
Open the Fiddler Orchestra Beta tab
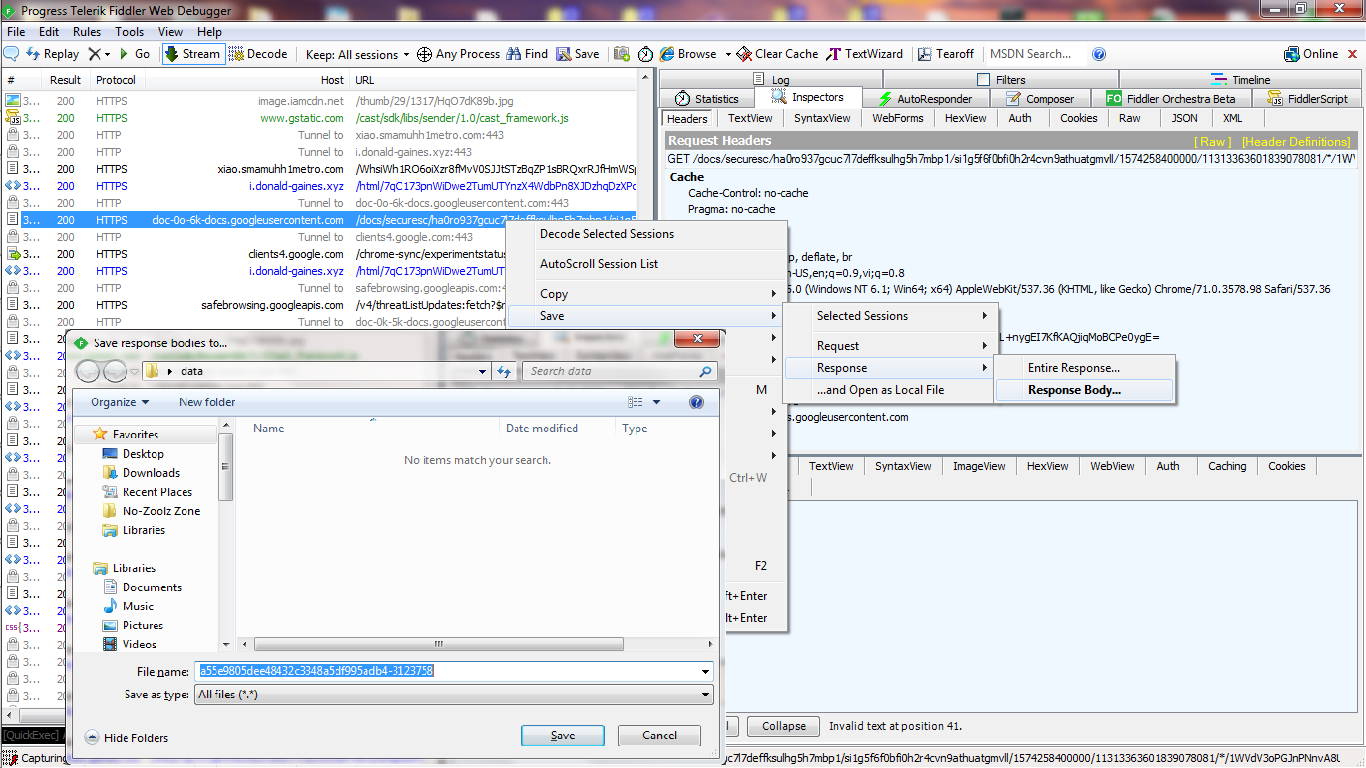tap(1170, 99)
